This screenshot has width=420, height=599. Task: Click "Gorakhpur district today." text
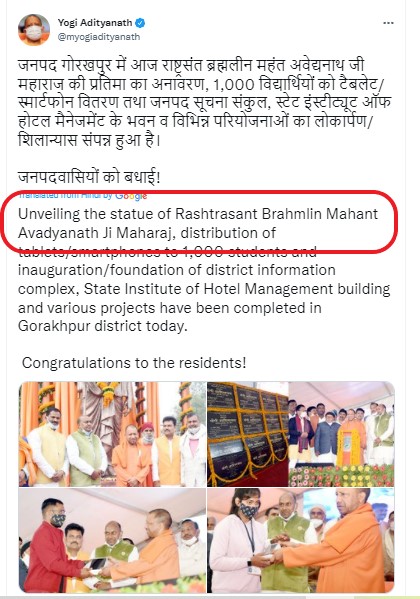103,326
